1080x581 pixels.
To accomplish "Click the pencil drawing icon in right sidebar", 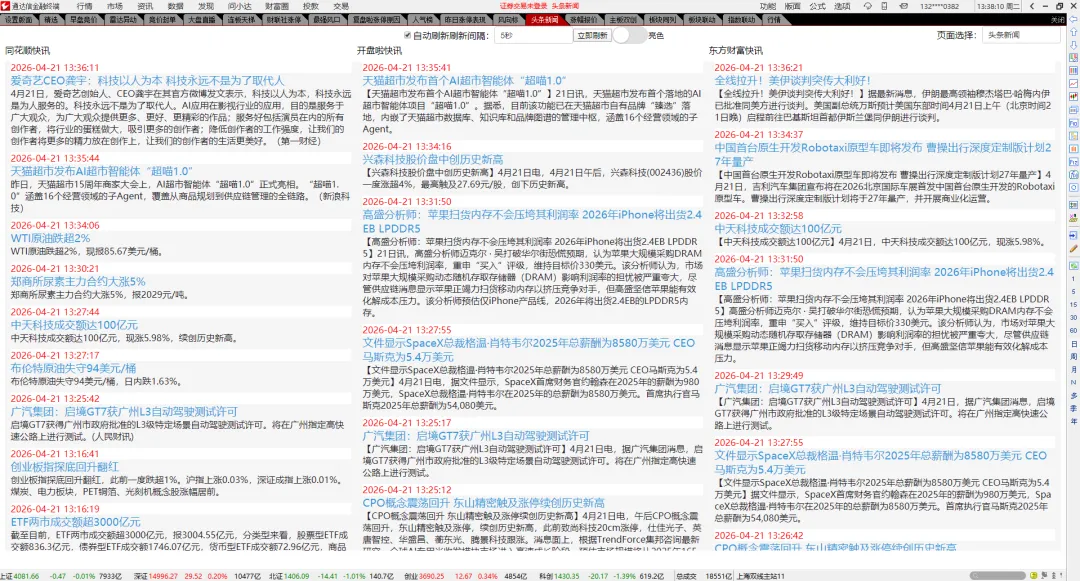I will pyautogui.click(x=1073, y=249).
